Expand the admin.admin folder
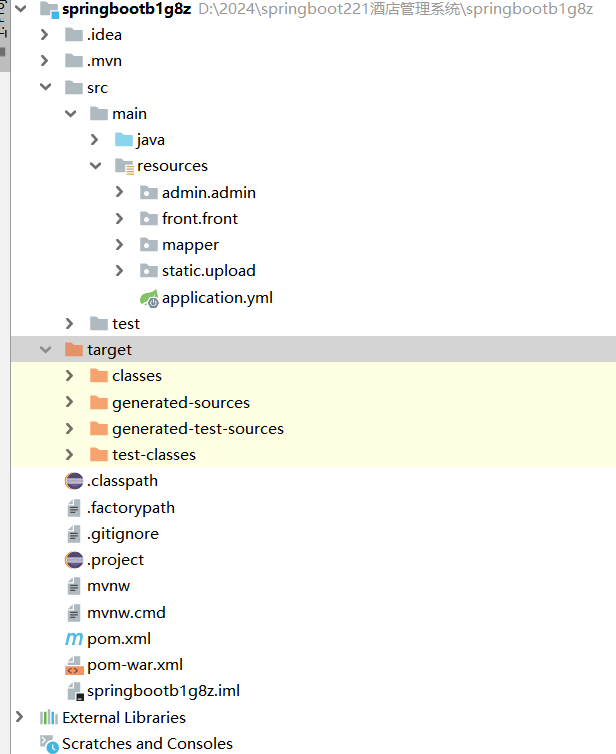Screen dimensions: 616x754 click(120, 192)
